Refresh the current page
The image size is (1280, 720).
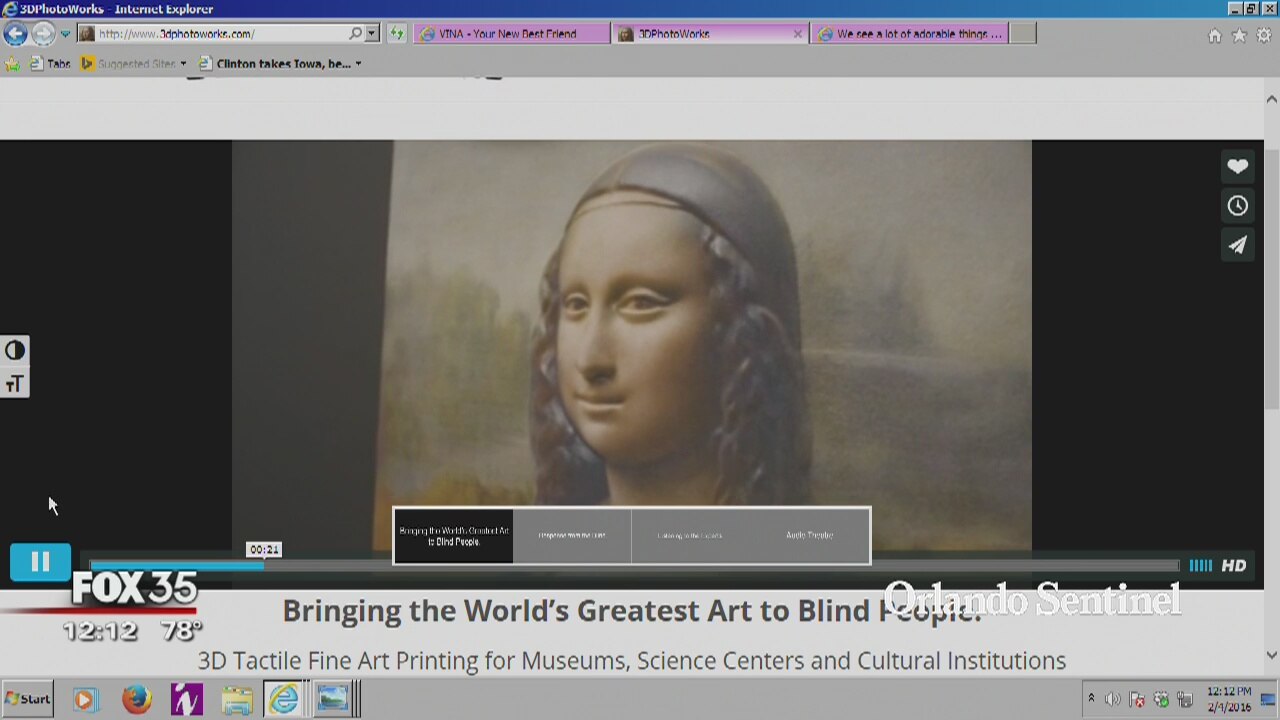tap(397, 33)
